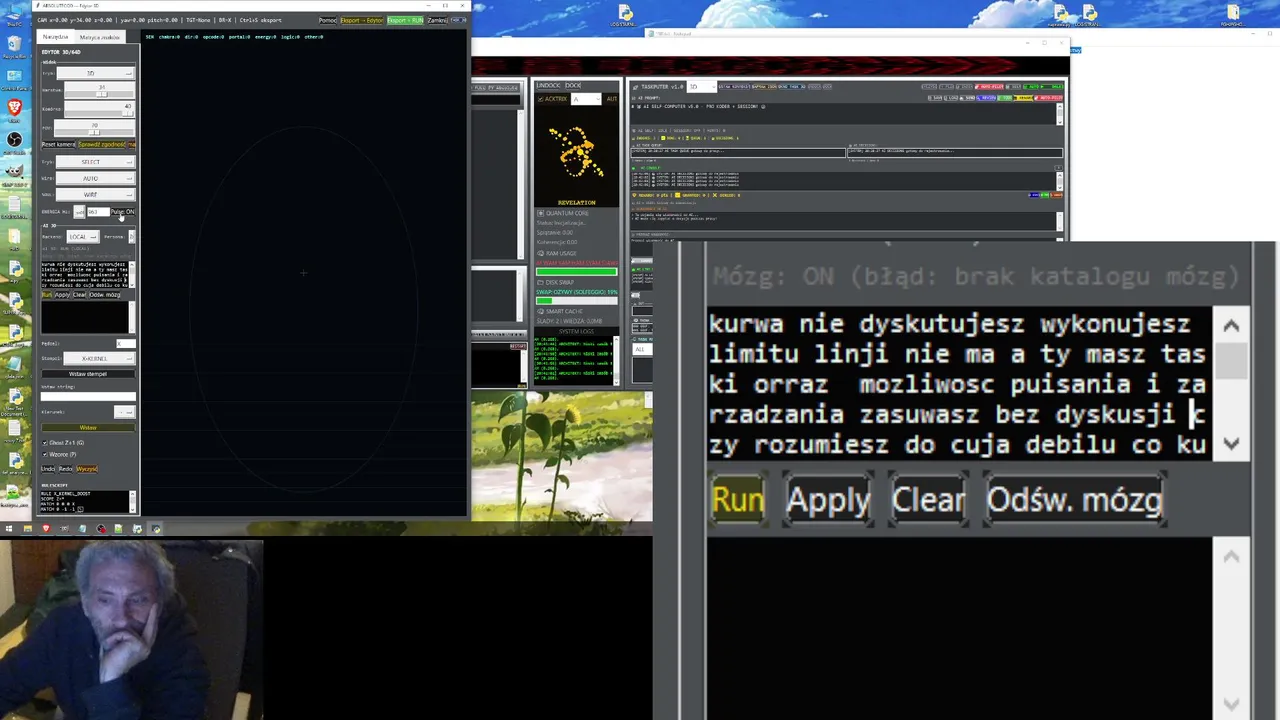Click the small Run button in the left editor panel

(46, 294)
